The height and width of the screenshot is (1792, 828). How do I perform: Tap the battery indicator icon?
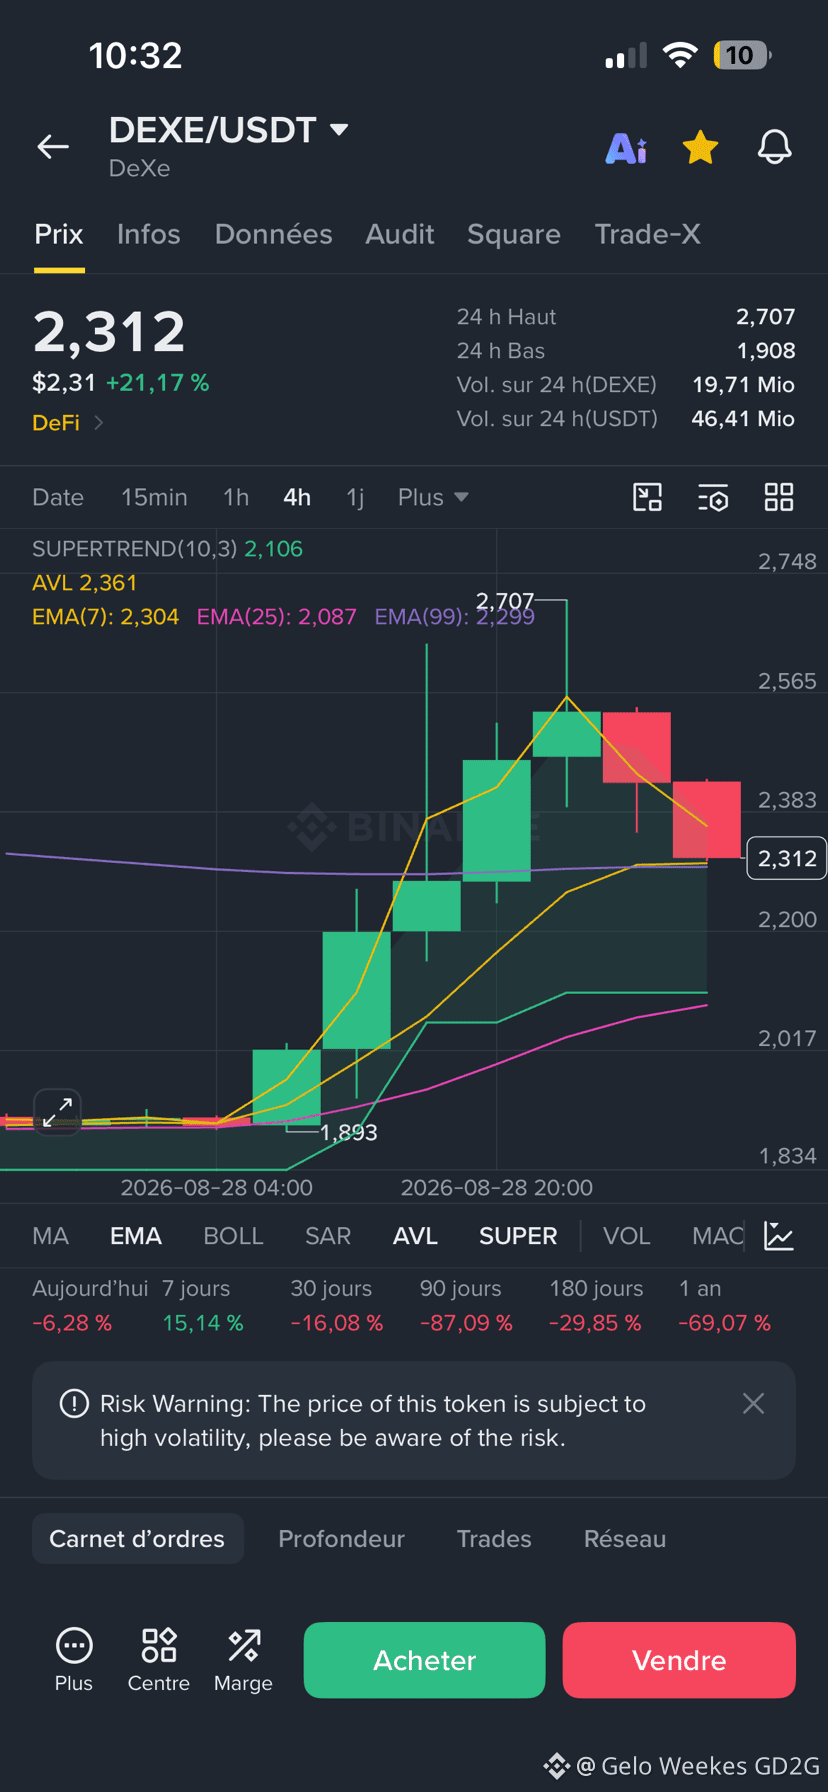tap(742, 55)
